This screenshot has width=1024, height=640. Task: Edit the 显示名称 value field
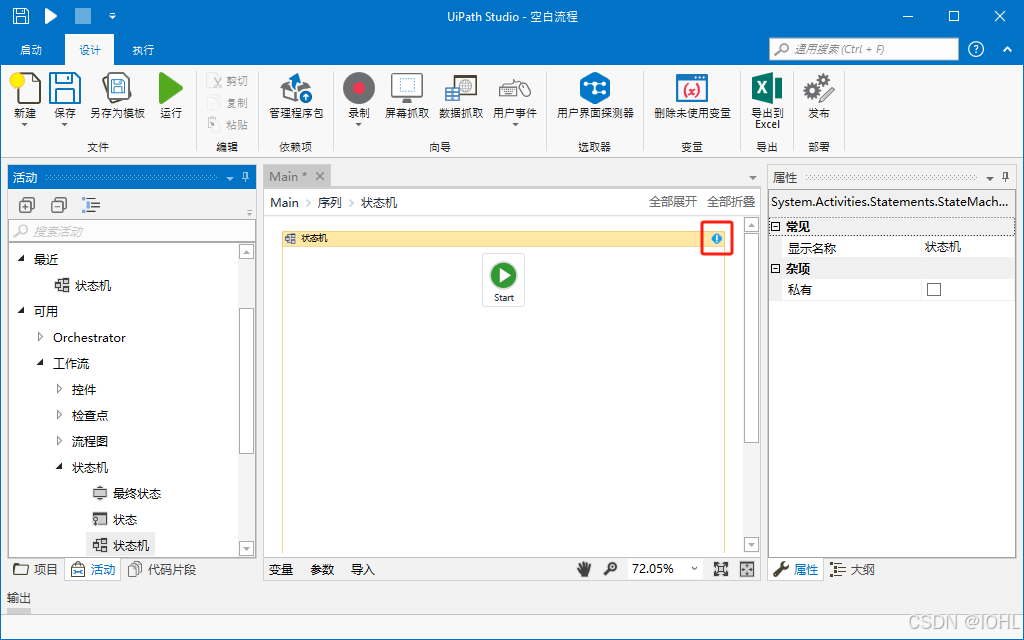(x=968, y=247)
